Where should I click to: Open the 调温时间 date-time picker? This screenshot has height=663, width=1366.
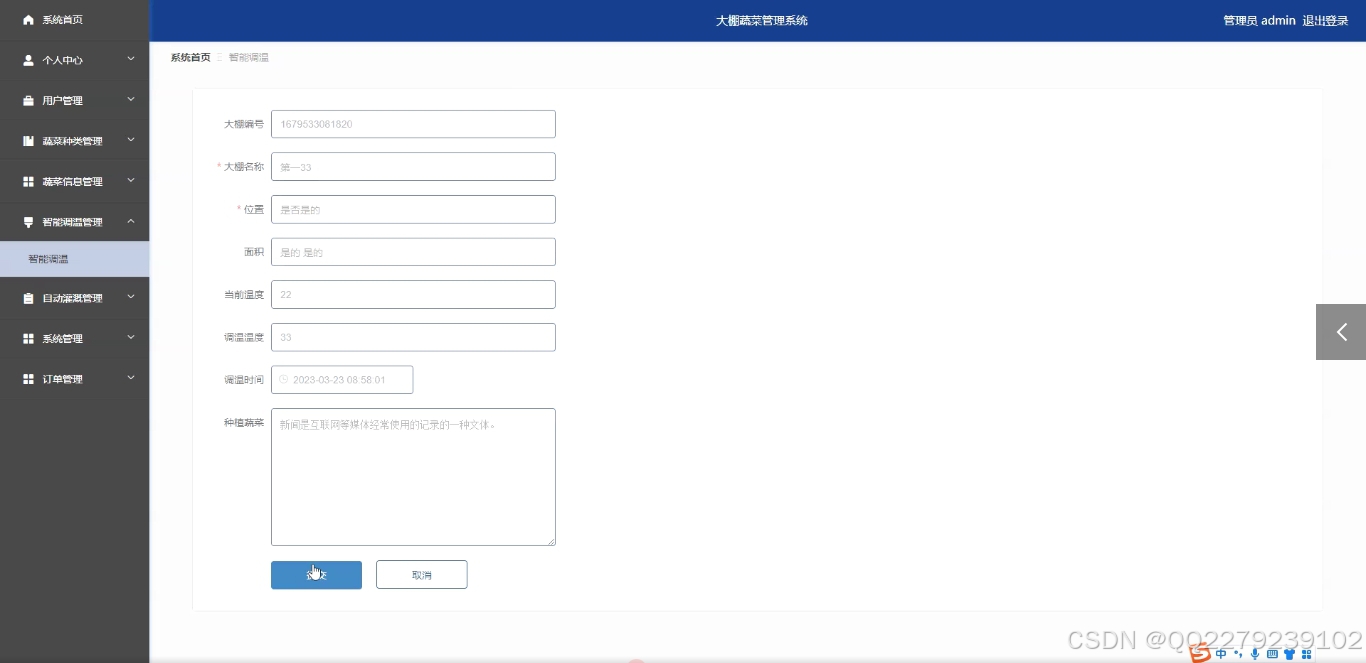click(342, 380)
